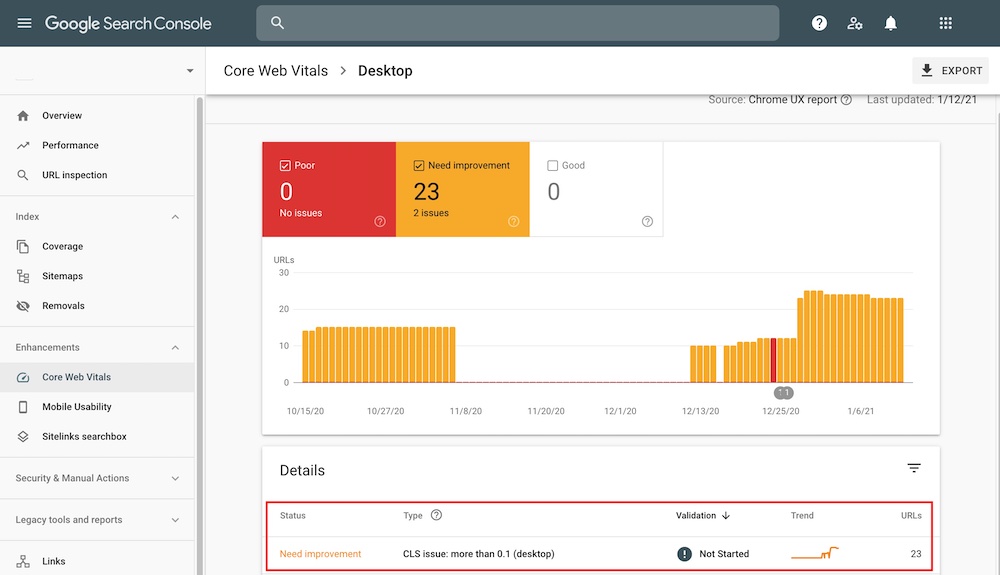Open user settings management icon
This screenshot has width=1000, height=575.
pyautogui.click(x=854, y=23)
